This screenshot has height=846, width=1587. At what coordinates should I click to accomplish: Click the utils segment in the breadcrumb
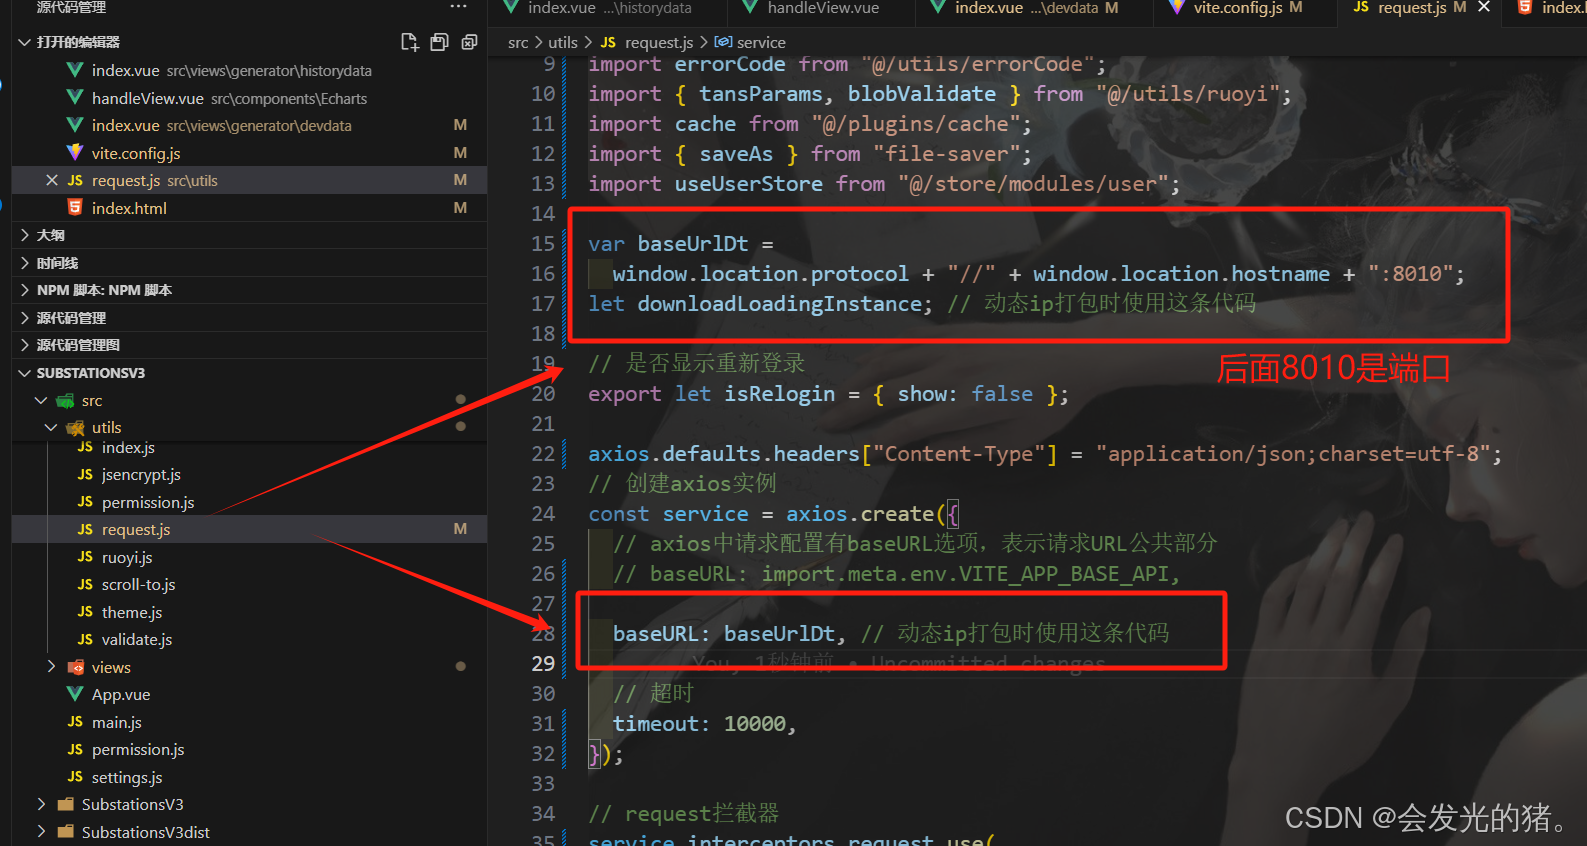point(562,42)
